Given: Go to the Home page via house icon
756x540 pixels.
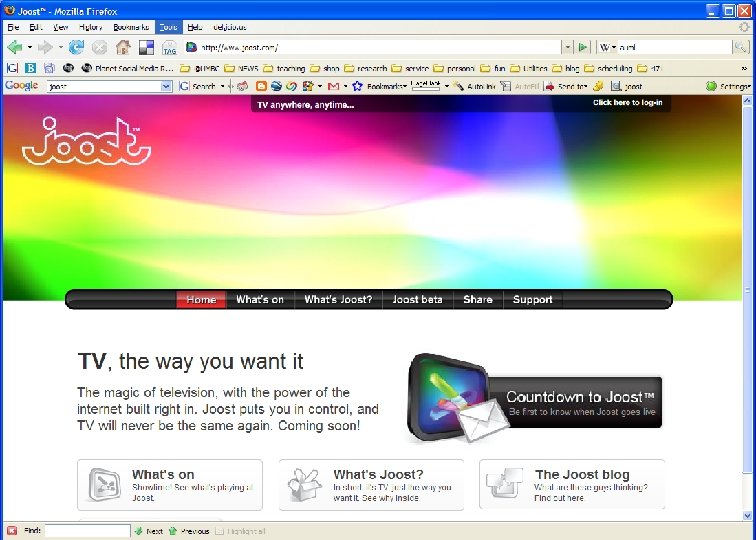Looking at the screenshot, I should 123,47.
